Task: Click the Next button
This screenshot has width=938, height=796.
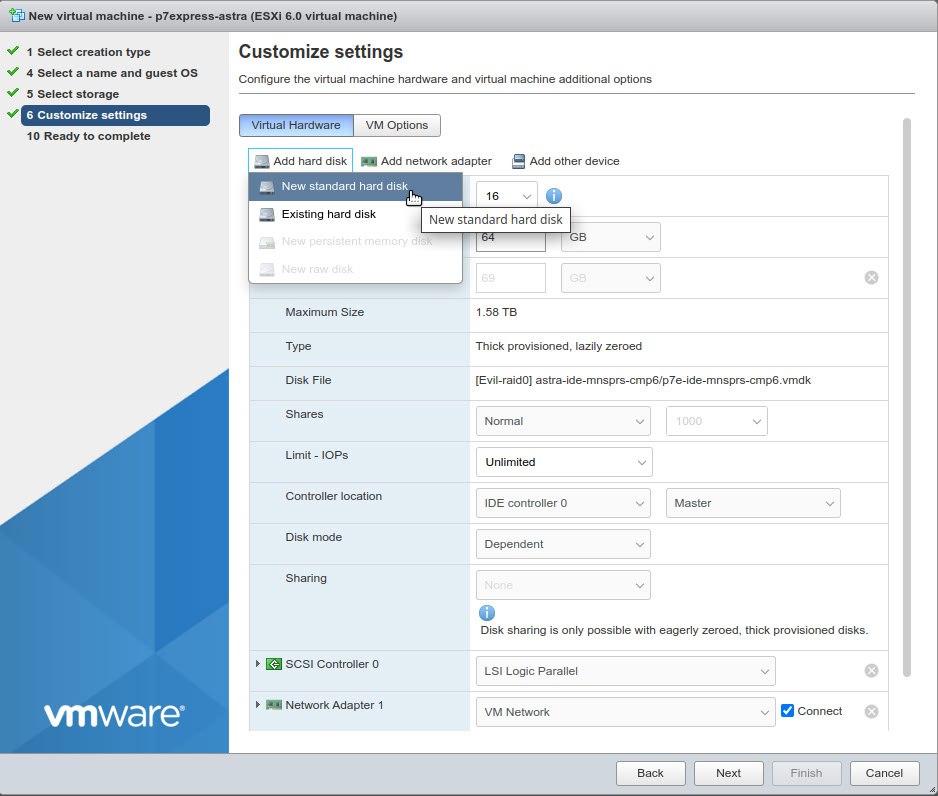Action: coord(728,773)
